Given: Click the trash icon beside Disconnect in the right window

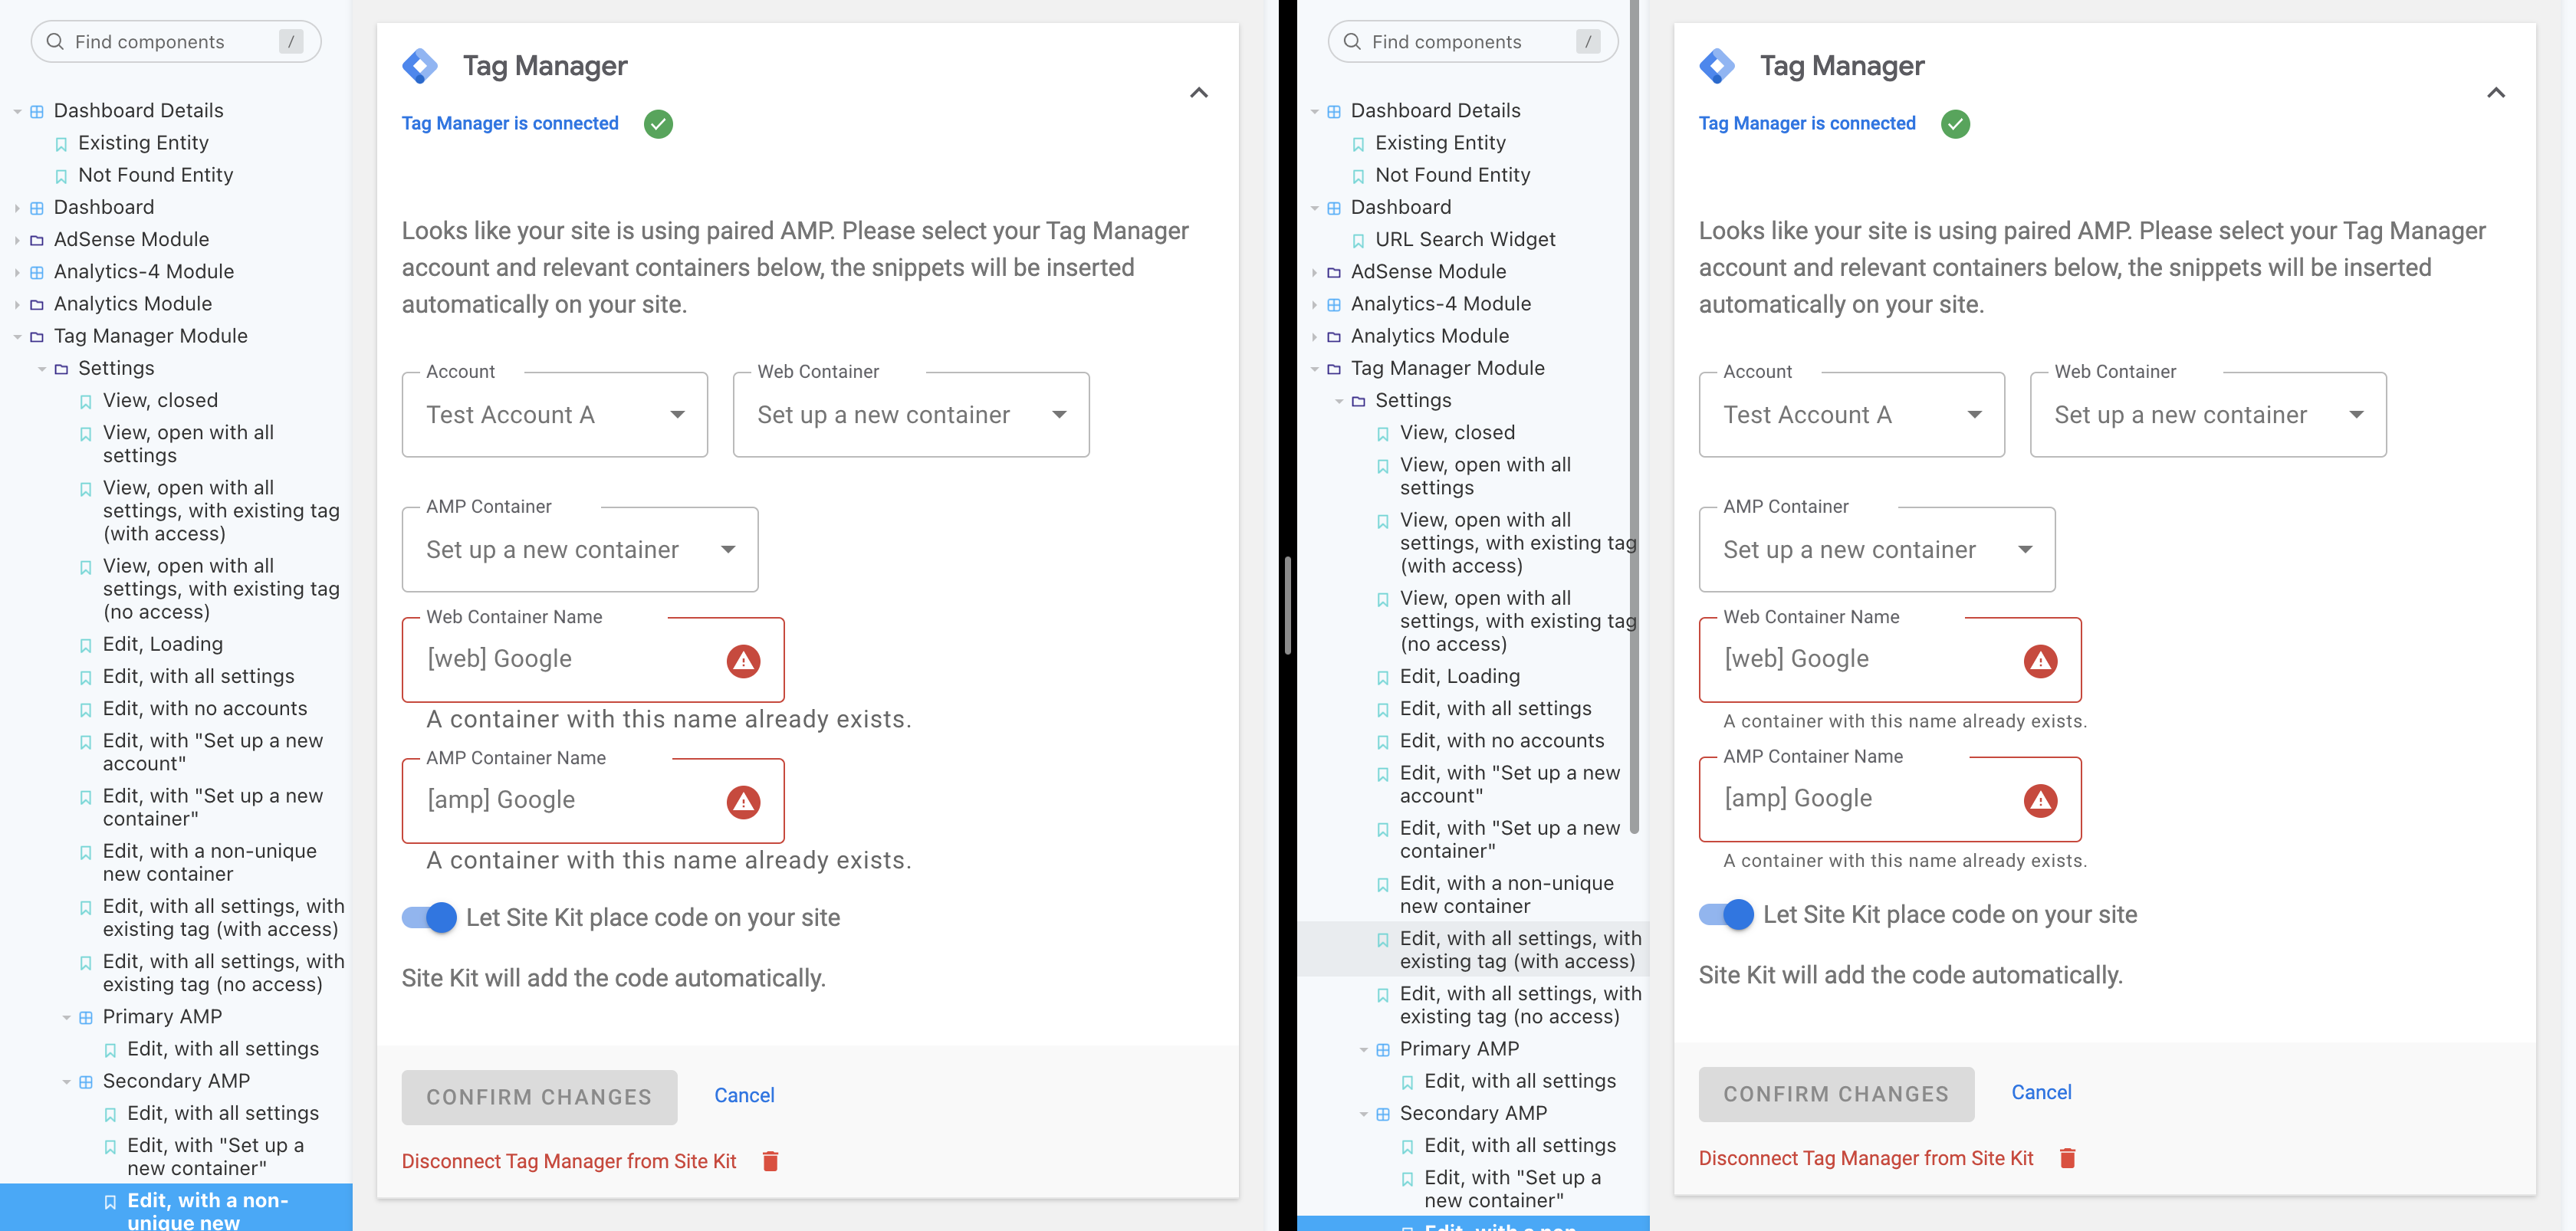Looking at the screenshot, I should pos(2067,1158).
